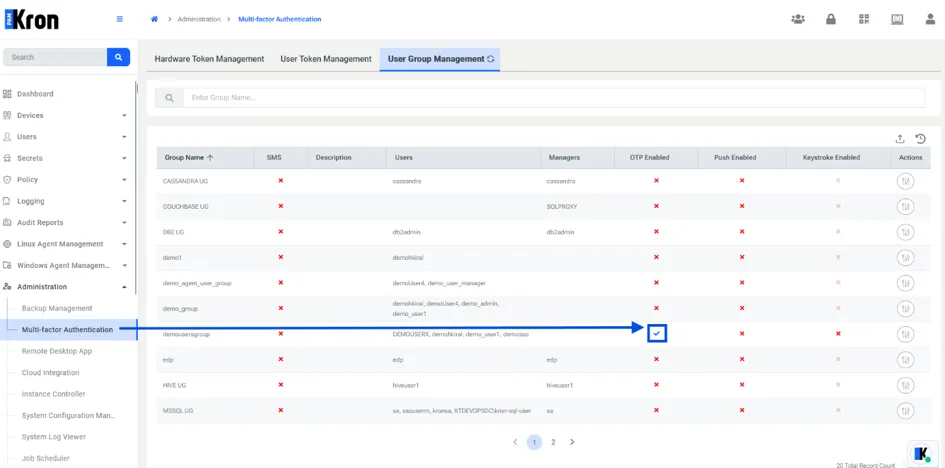Focus the sidebar Search field
The width and height of the screenshot is (945, 468).
tap(55, 57)
